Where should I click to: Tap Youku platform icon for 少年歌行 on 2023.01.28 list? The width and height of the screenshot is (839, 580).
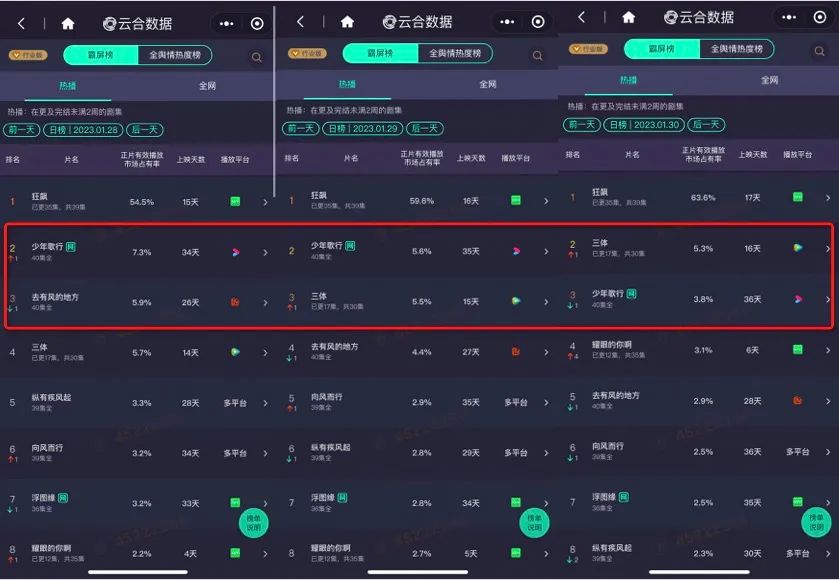[x=236, y=252]
